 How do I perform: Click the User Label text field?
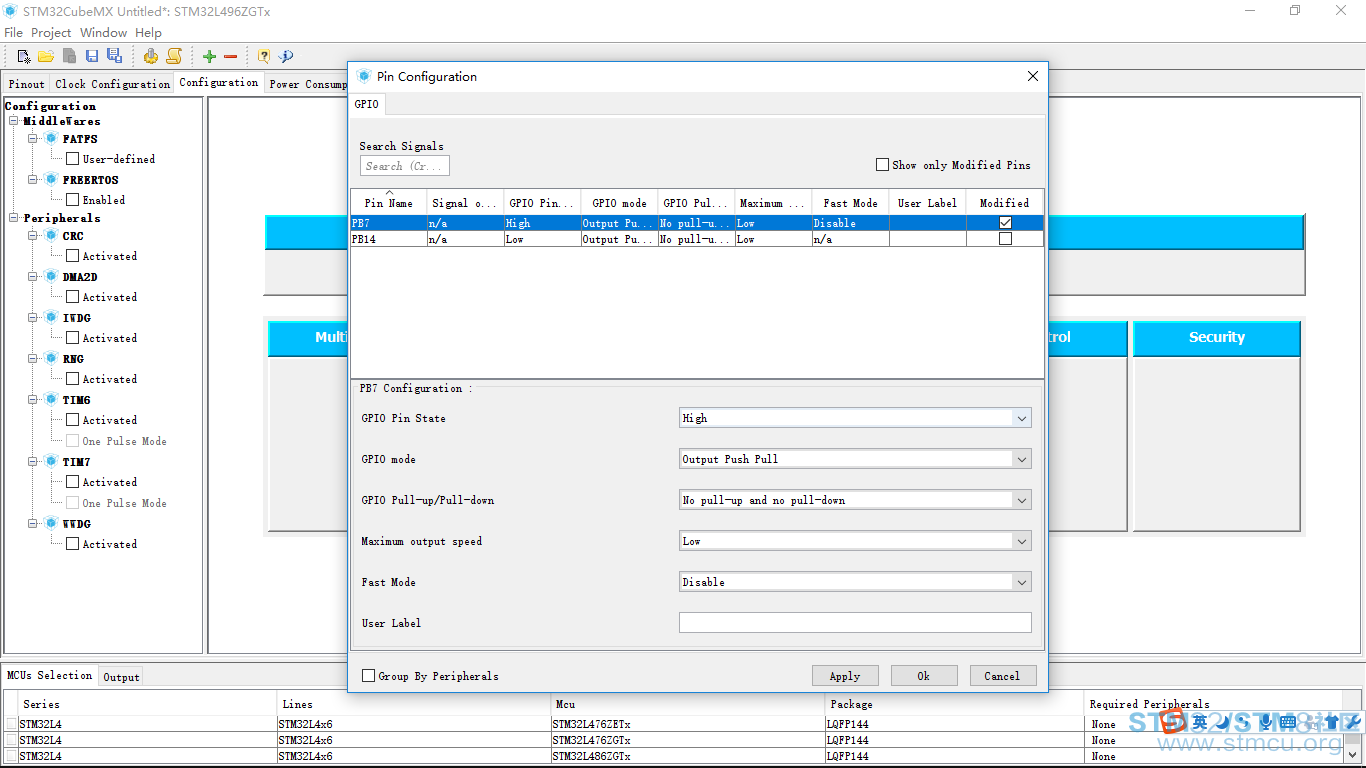point(855,623)
